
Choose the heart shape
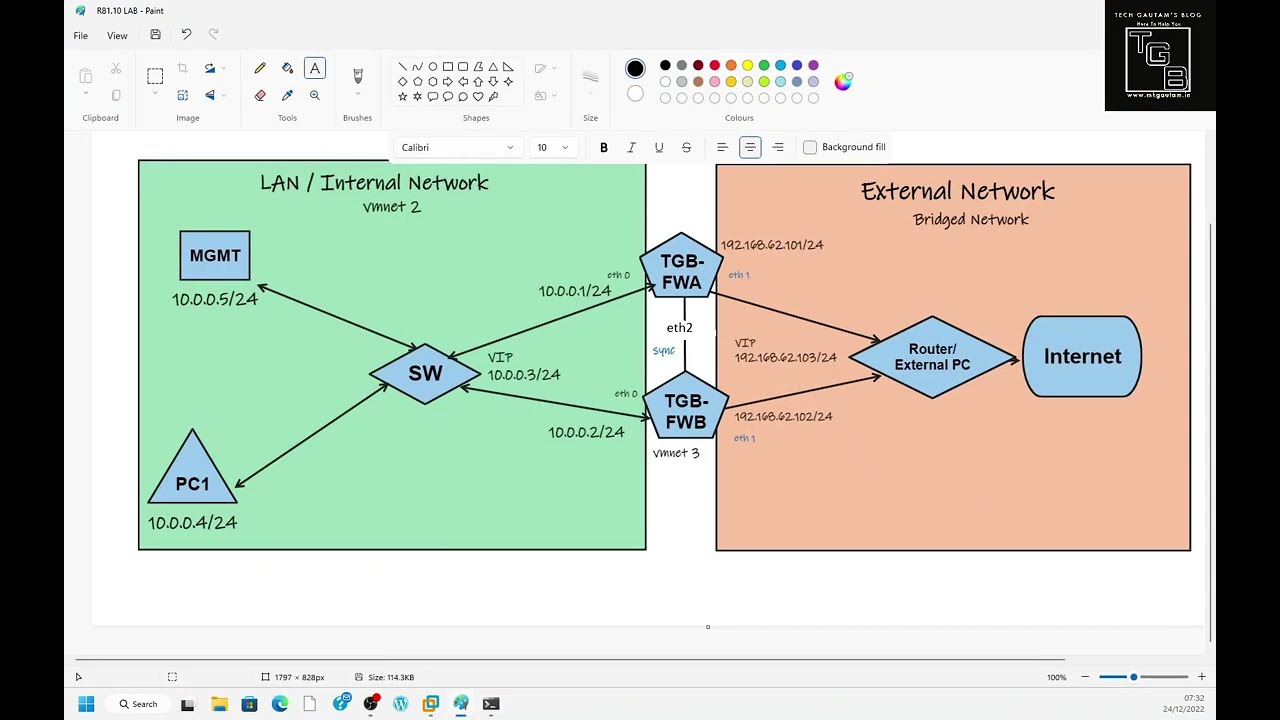[x=478, y=96]
